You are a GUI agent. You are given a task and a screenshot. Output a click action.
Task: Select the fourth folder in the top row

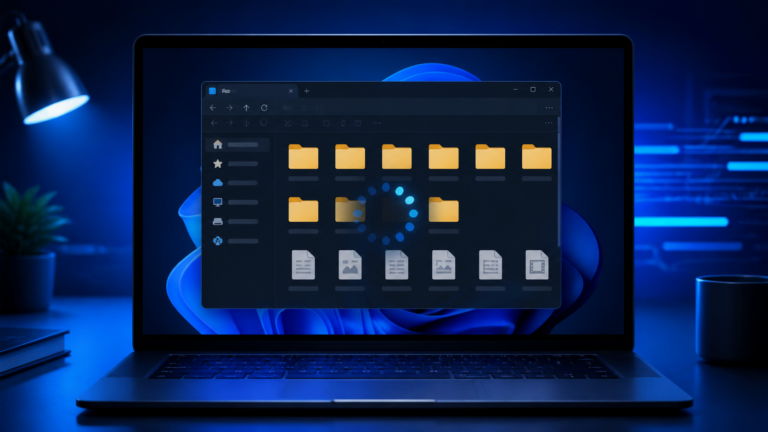(443, 157)
